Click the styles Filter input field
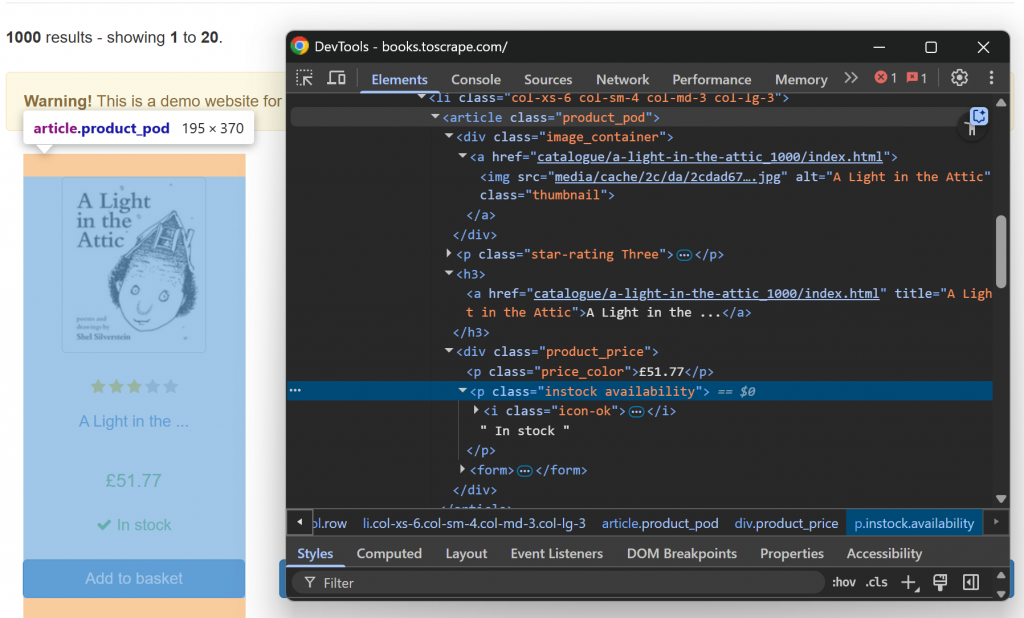Image resolution: width=1024 pixels, height=618 pixels. coord(560,582)
